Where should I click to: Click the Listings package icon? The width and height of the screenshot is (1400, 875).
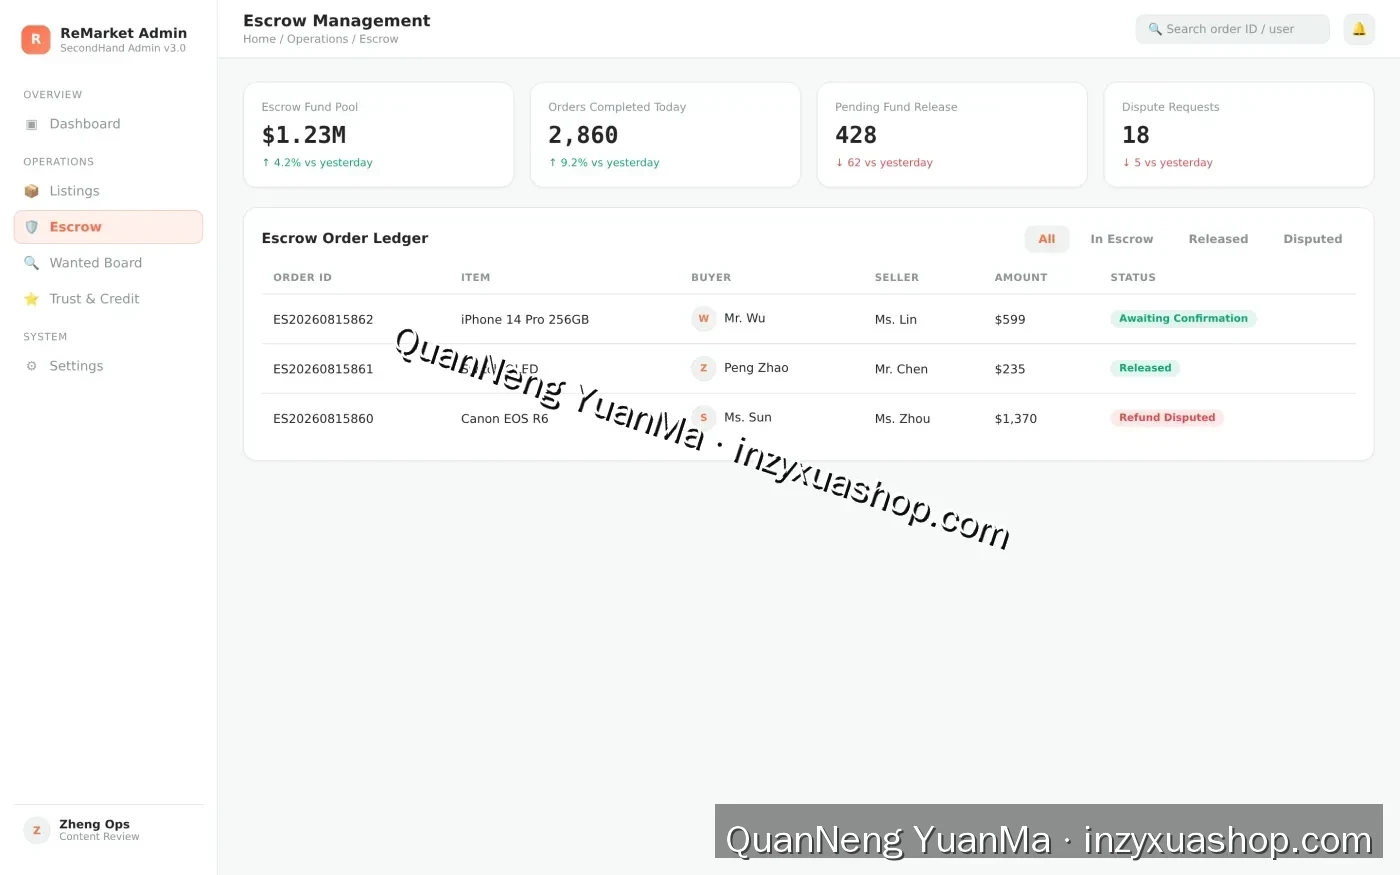point(31,191)
